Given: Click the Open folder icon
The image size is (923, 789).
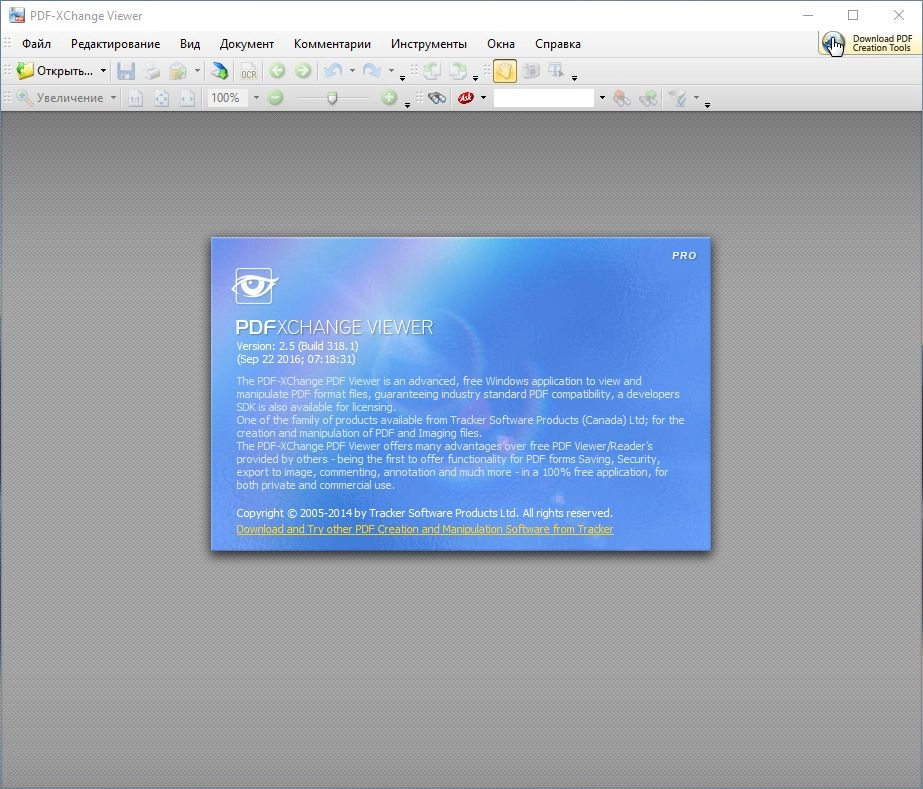Looking at the screenshot, I should pos(25,71).
